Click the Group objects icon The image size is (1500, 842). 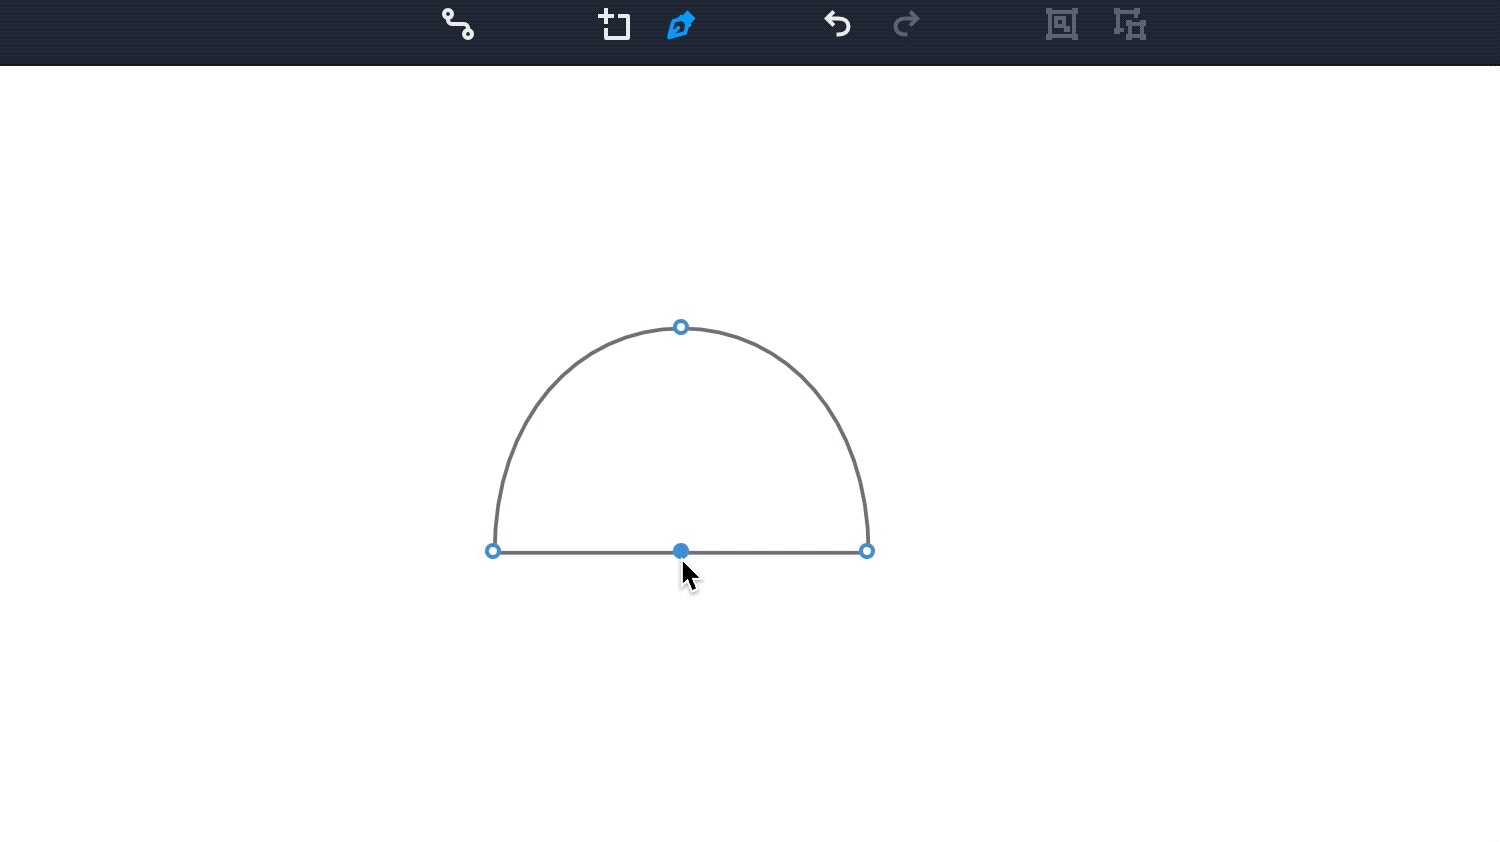tap(1061, 24)
